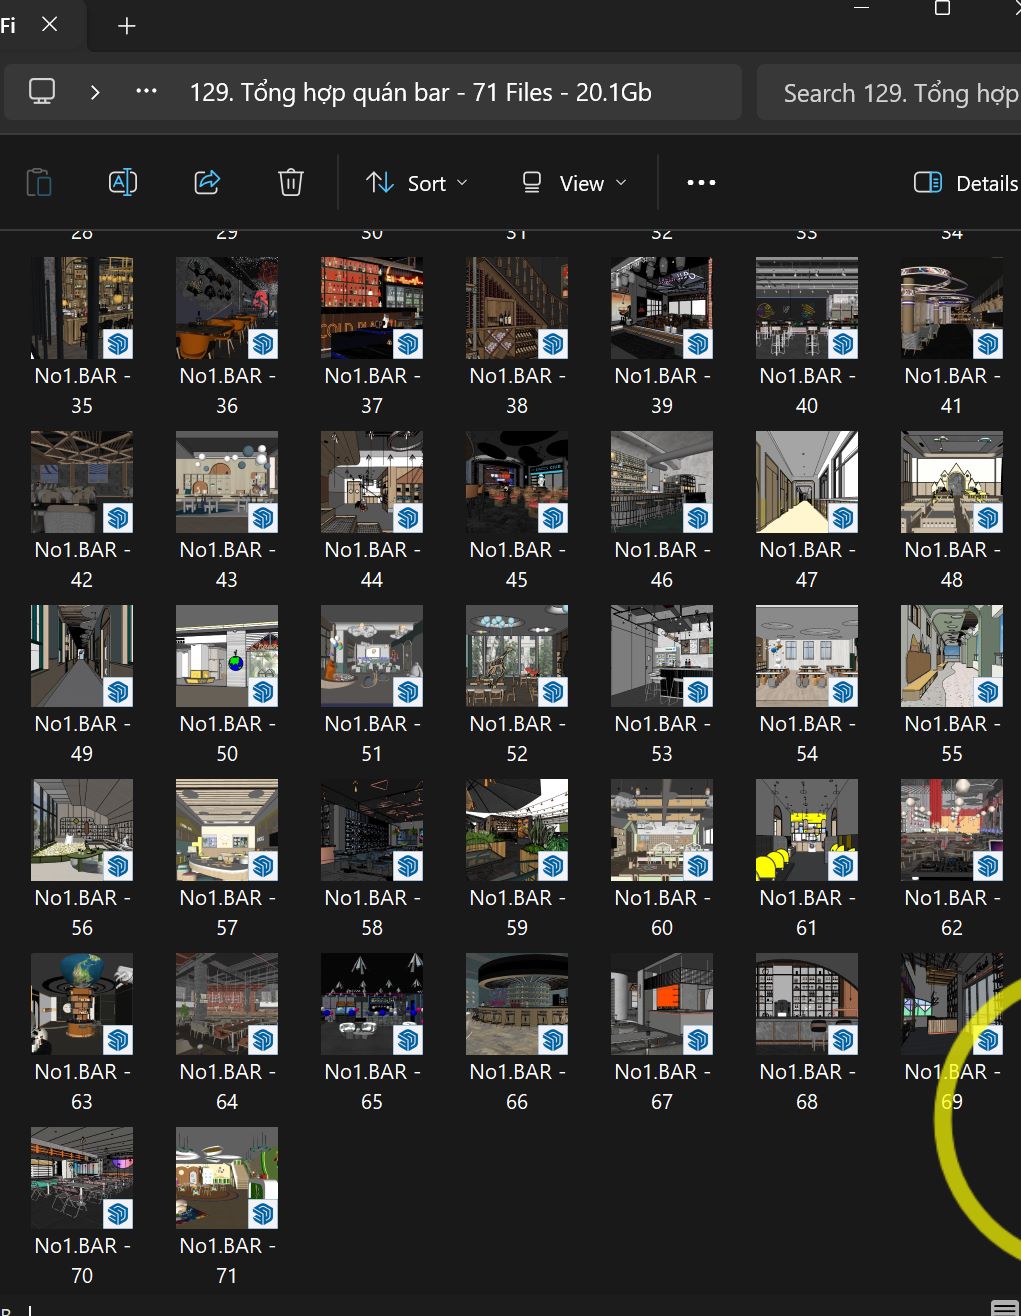Click the file name label No1.BAR - 44
The height and width of the screenshot is (1316, 1021).
(372, 565)
